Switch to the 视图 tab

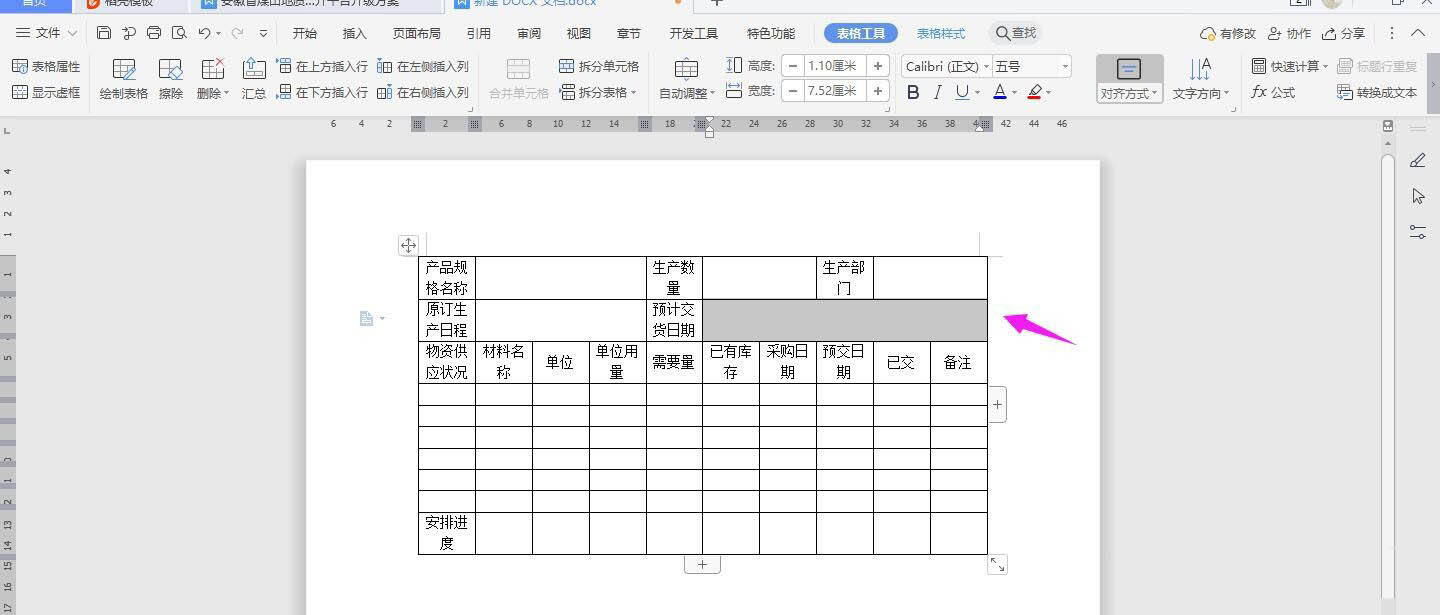click(x=579, y=33)
